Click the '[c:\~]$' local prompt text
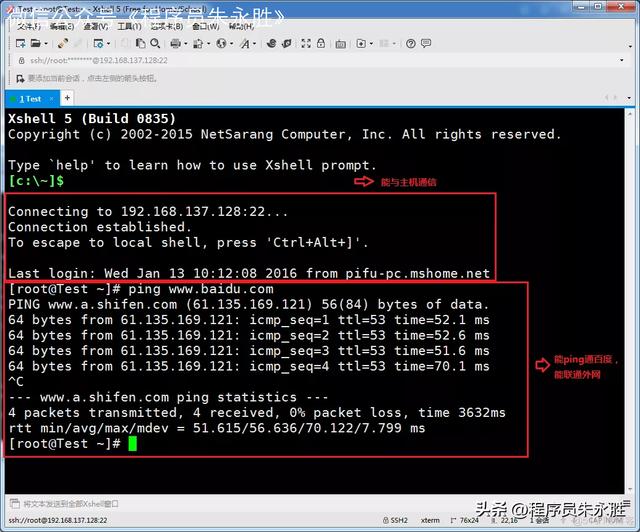Screen dimensions: 640x532 coord(36,180)
